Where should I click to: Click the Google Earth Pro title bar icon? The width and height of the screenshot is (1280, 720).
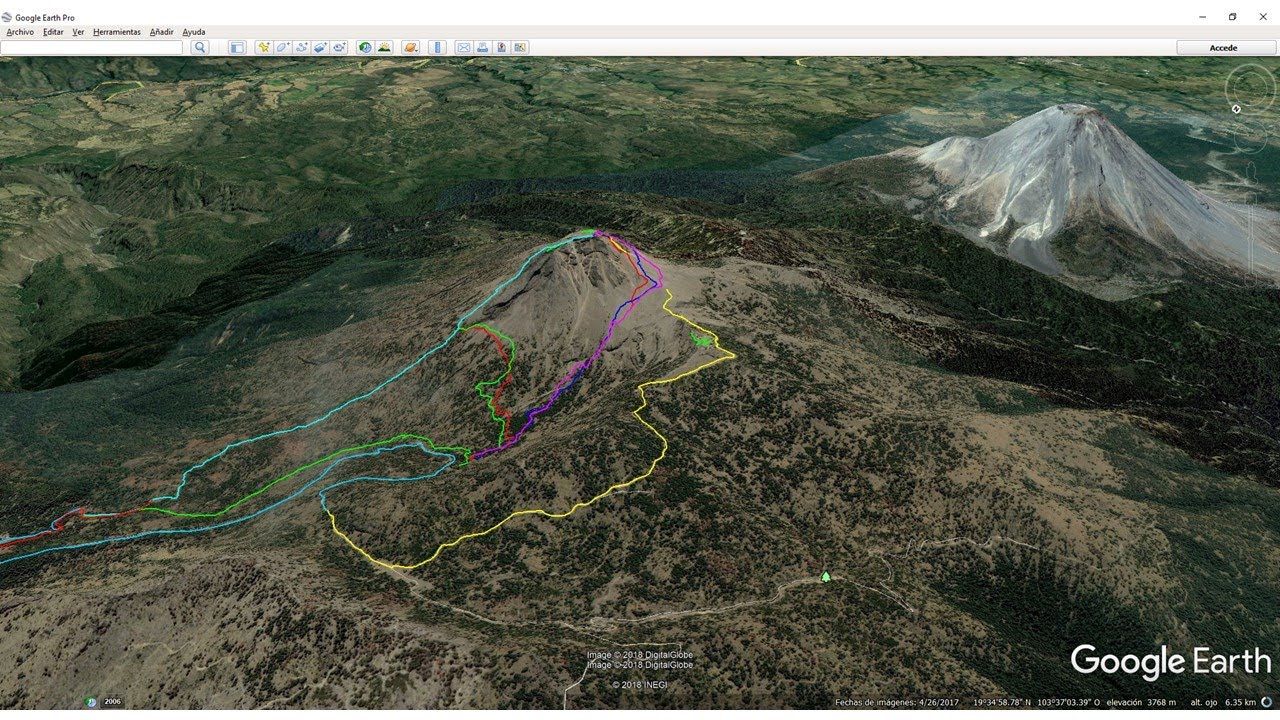tap(7, 17)
